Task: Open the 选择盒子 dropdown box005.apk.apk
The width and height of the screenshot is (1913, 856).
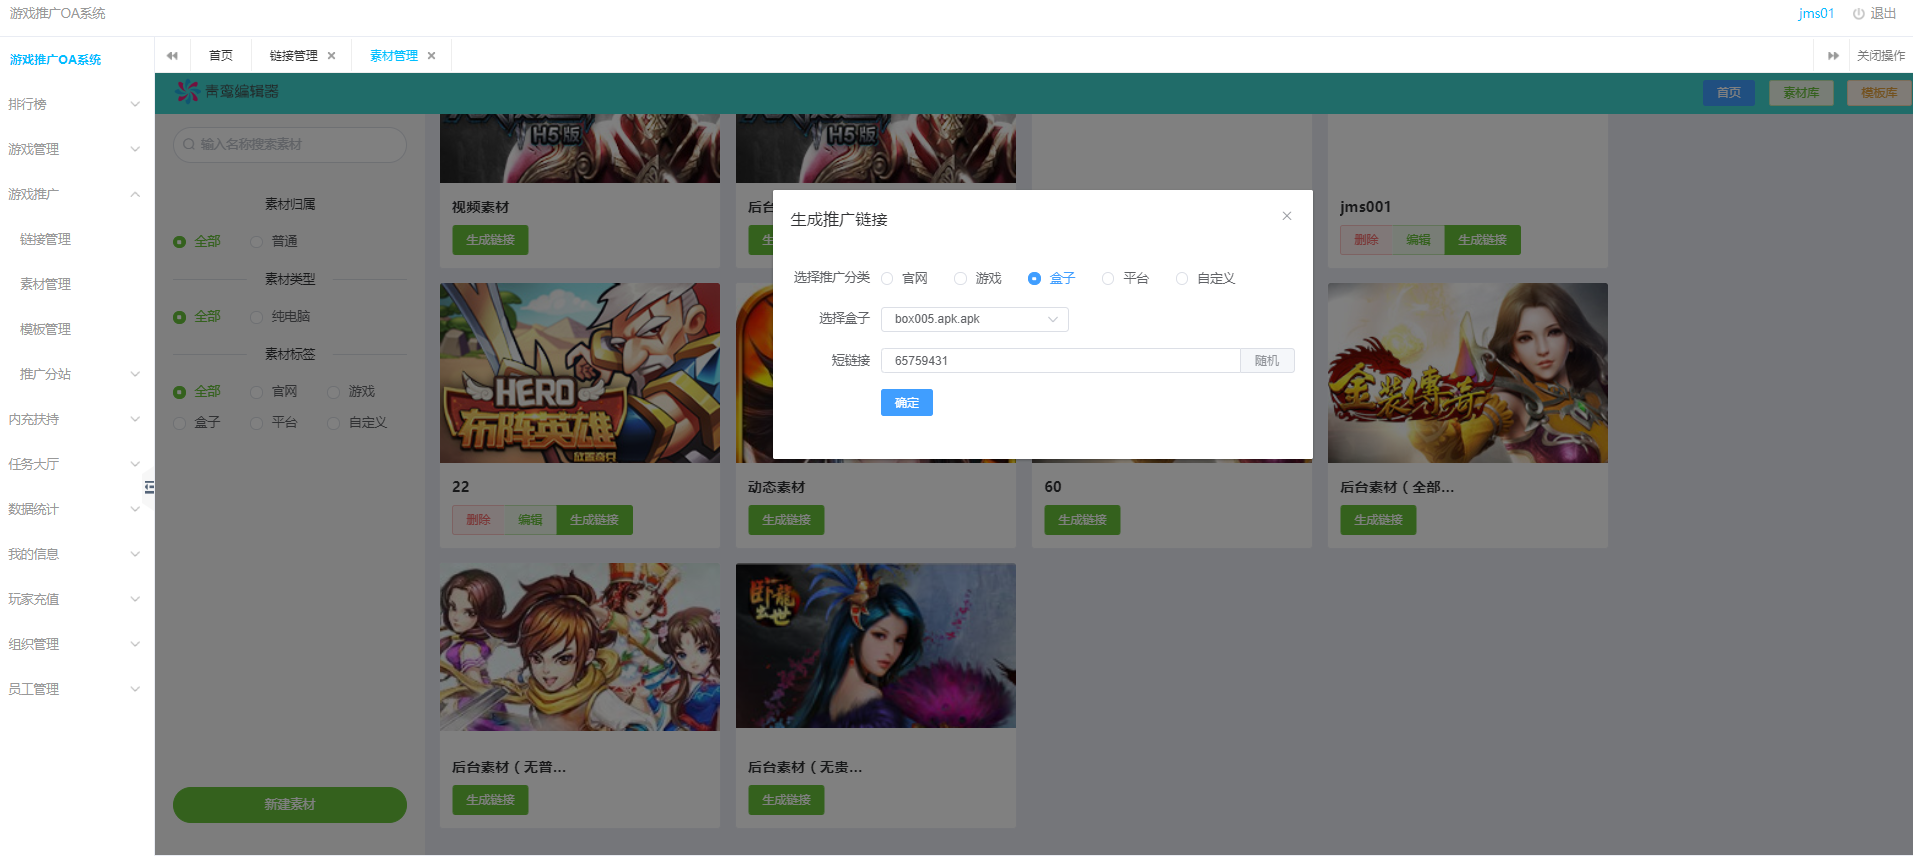Action: [x=974, y=319]
